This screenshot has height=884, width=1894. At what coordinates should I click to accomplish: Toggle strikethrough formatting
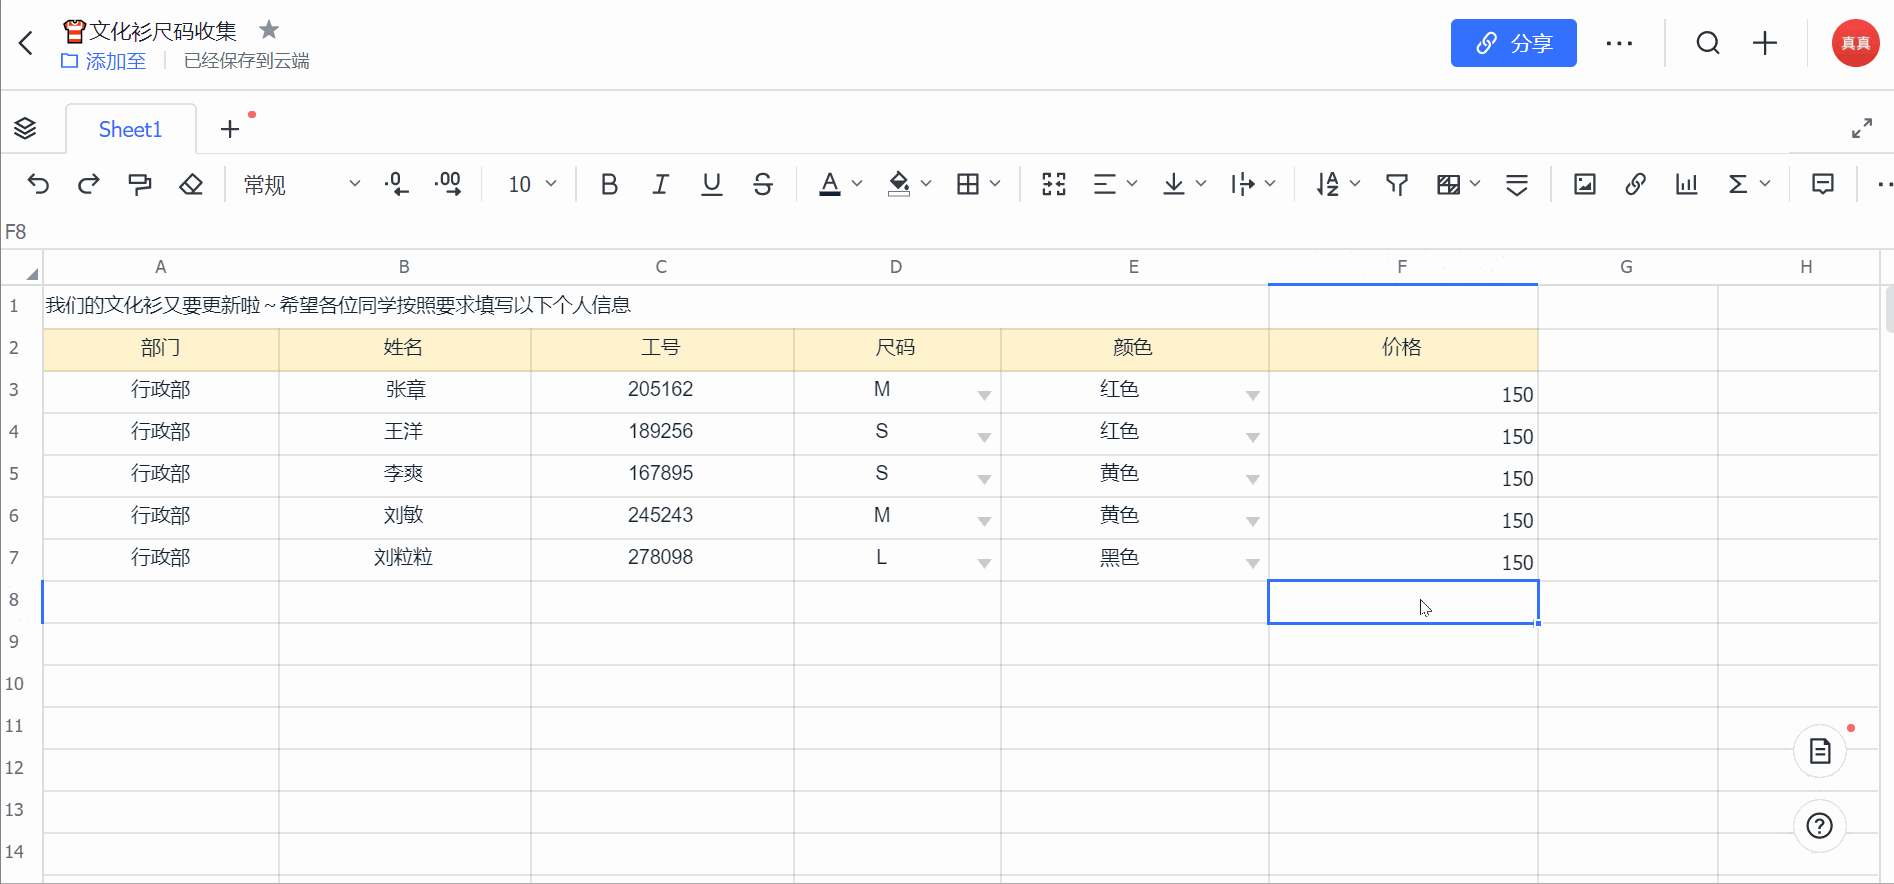pyautogui.click(x=763, y=184)
